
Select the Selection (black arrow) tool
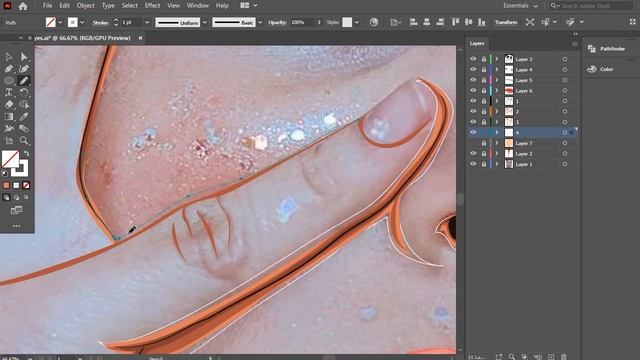coord(9,57)
